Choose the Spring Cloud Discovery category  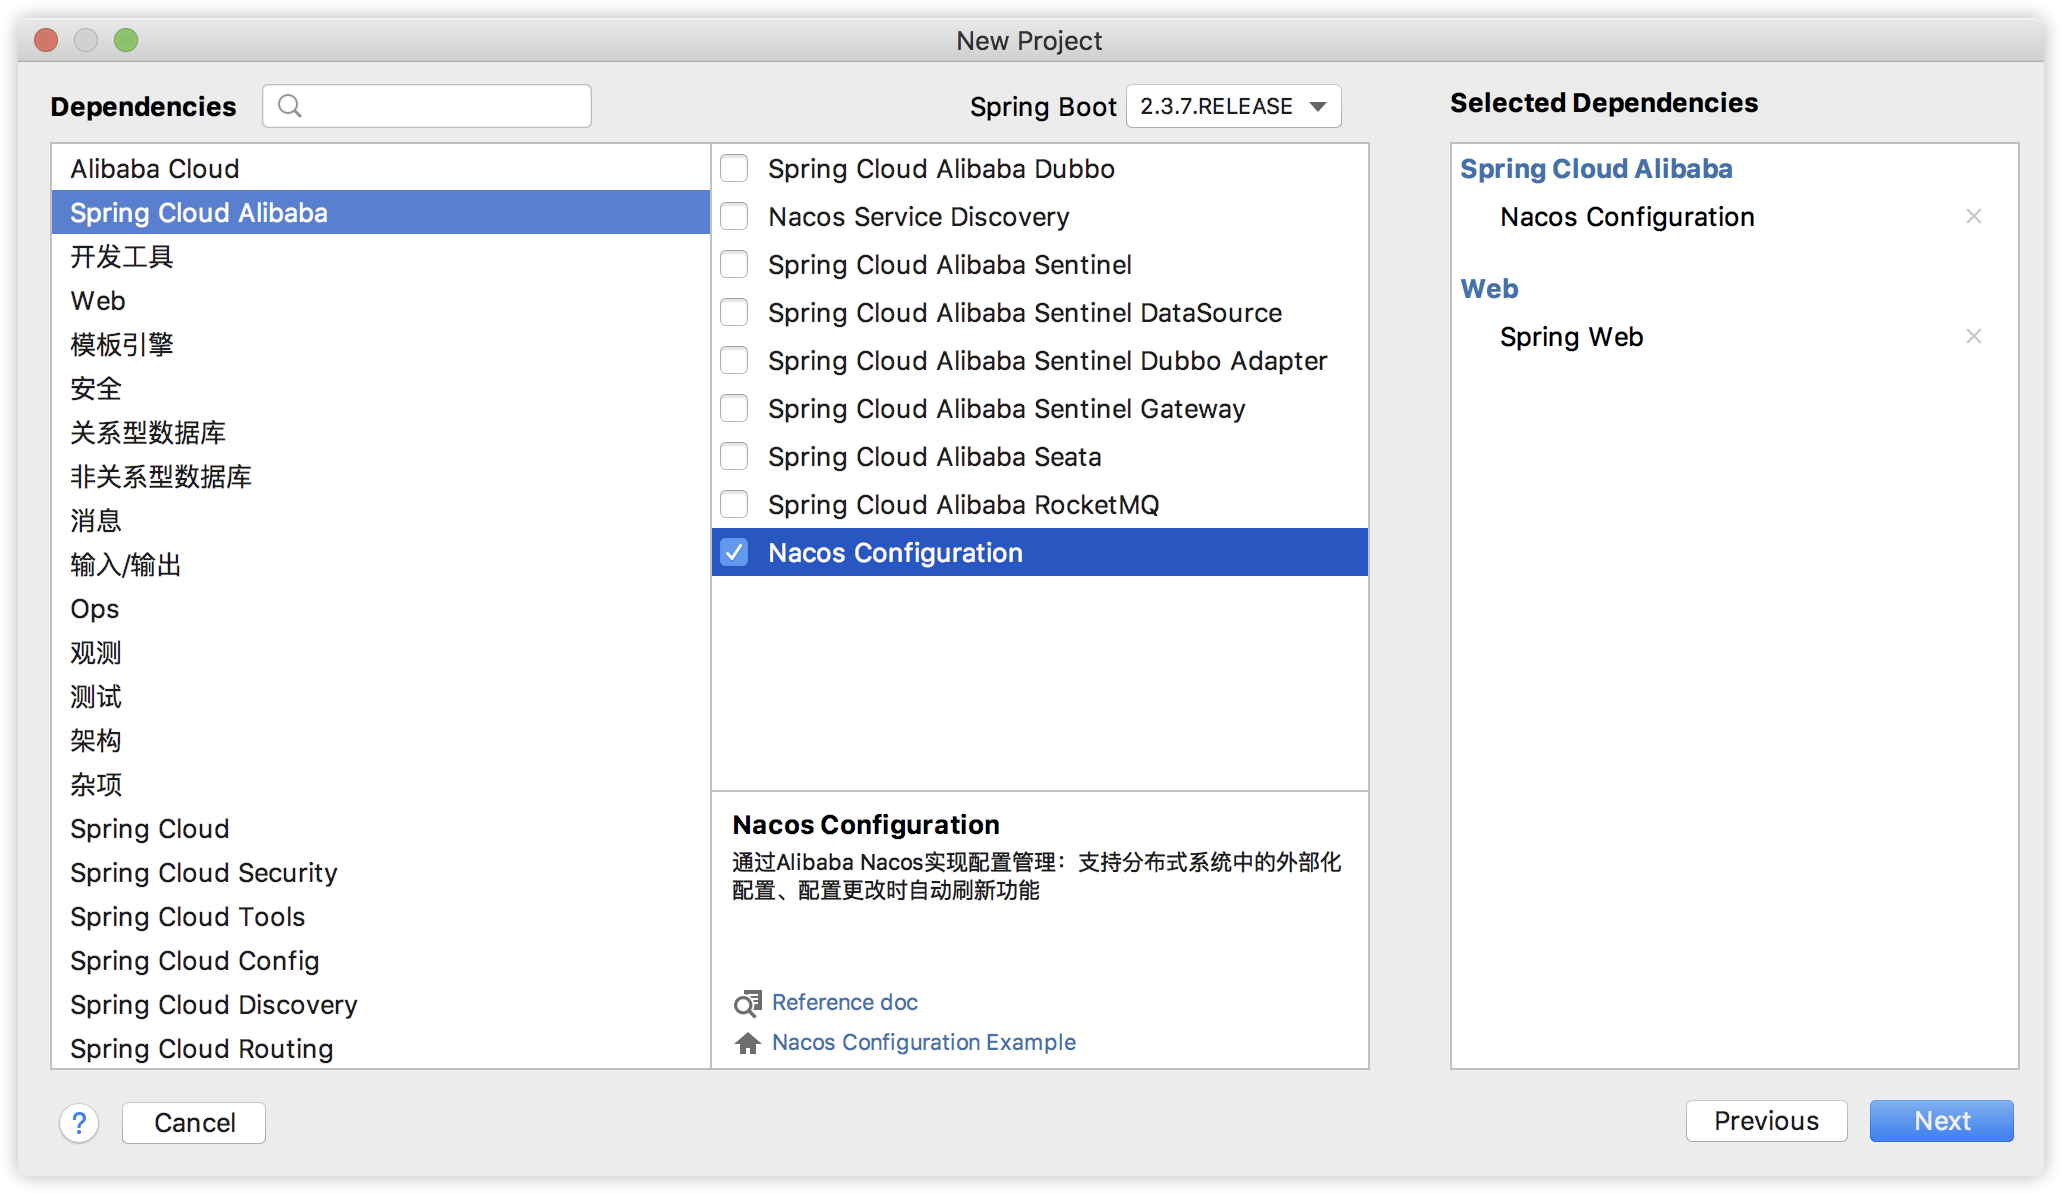[x=213, y=1004]
